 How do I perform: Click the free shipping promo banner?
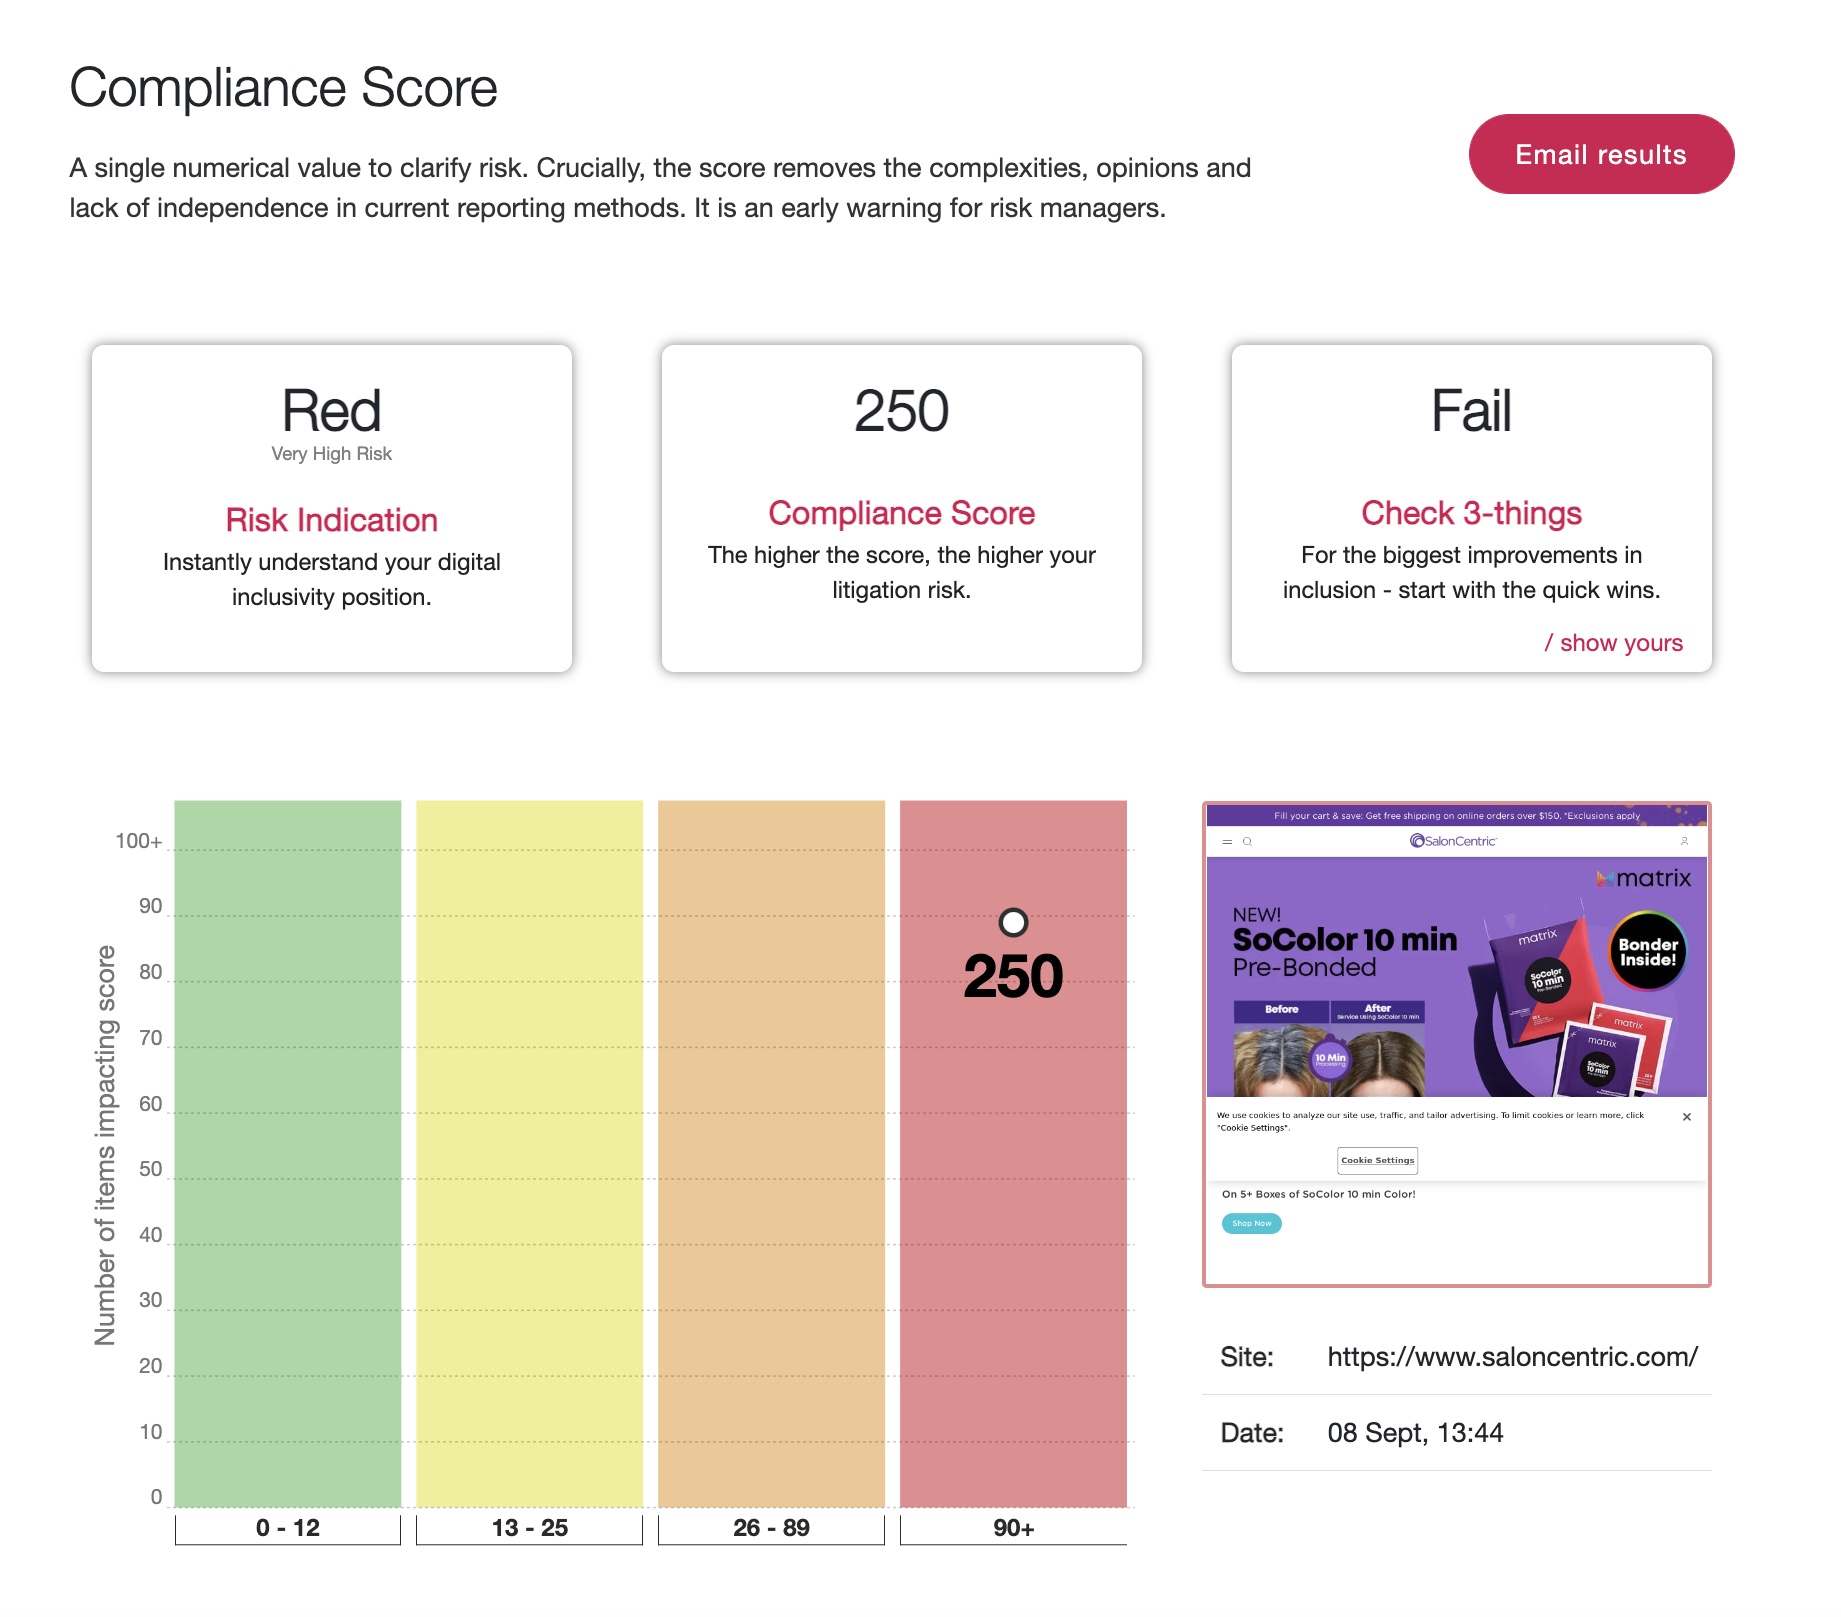(x=1458, y=816)
